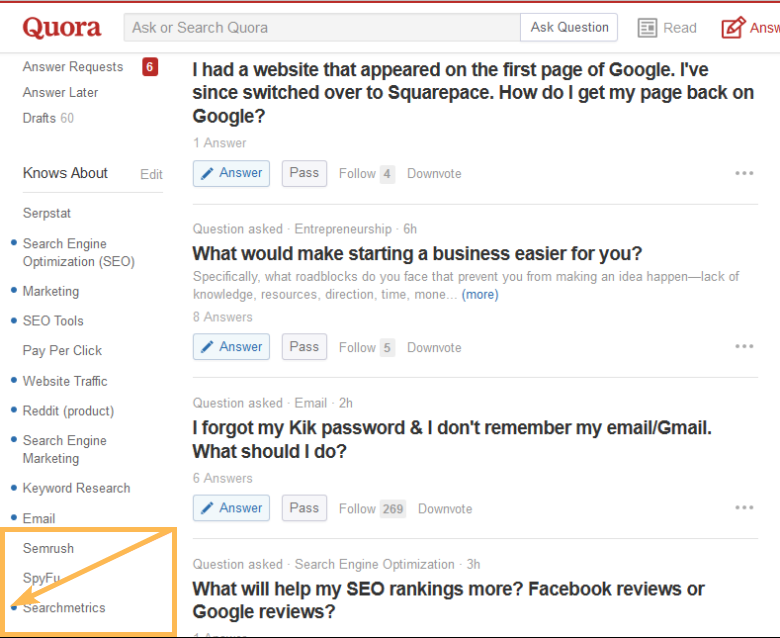Select the Pay Per Click topic
780x638 pixels.
62,351
